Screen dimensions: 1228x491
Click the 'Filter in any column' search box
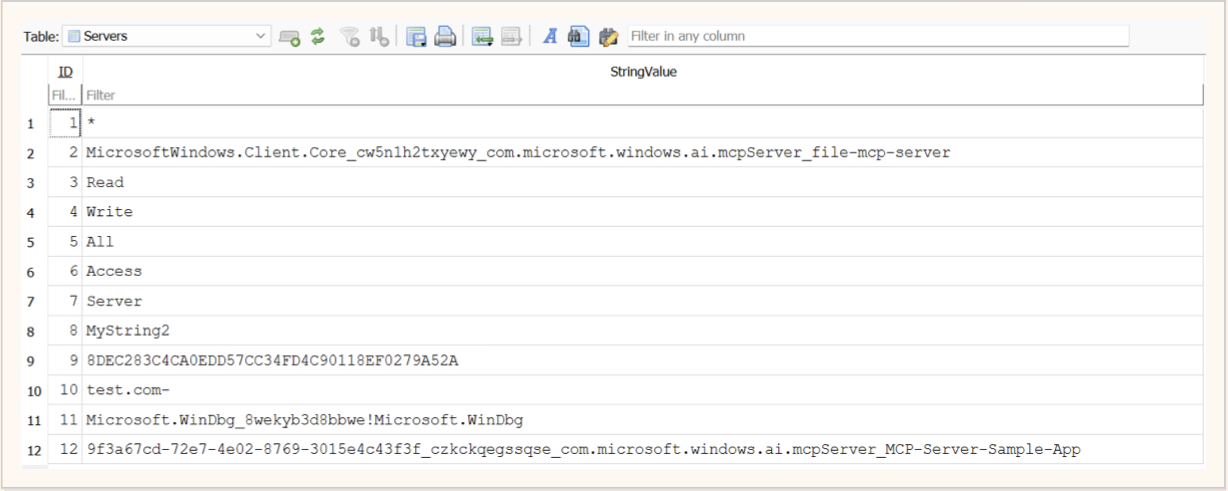[877, 36]
